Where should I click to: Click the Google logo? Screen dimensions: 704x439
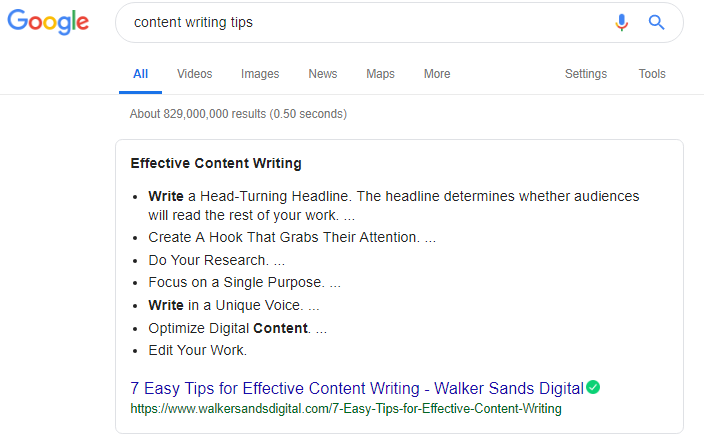coord(48,22)
